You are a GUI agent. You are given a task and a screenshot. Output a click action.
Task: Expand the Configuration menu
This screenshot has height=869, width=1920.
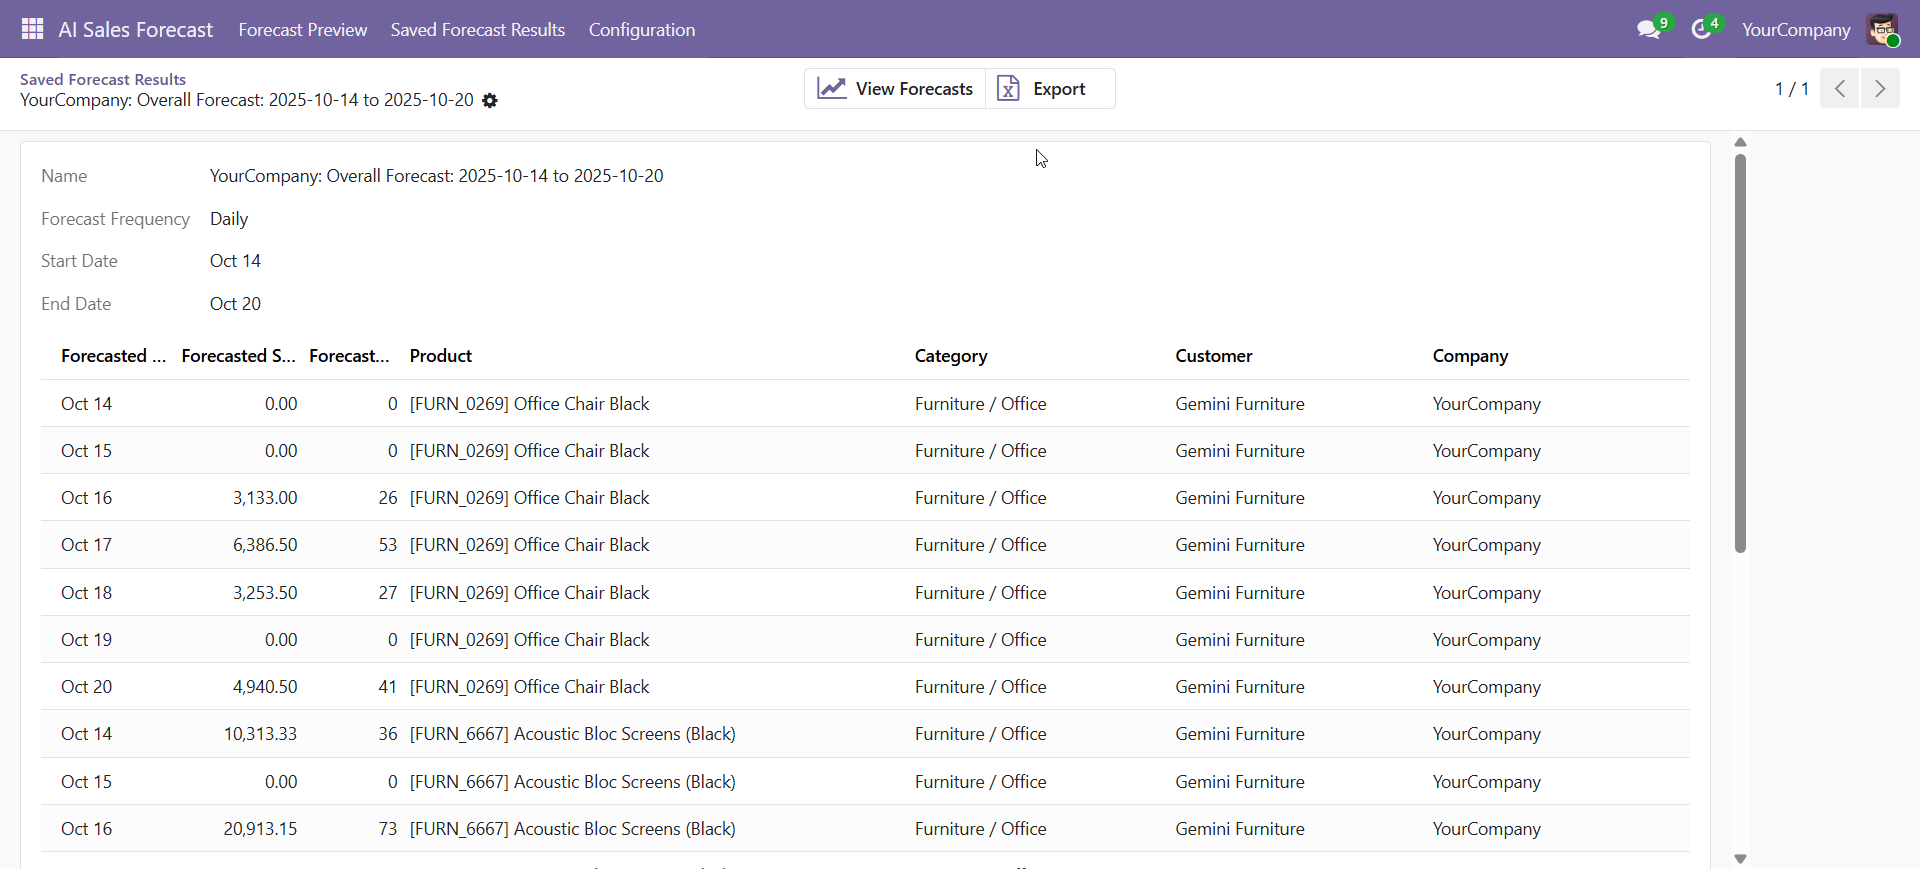click(641, 30)
